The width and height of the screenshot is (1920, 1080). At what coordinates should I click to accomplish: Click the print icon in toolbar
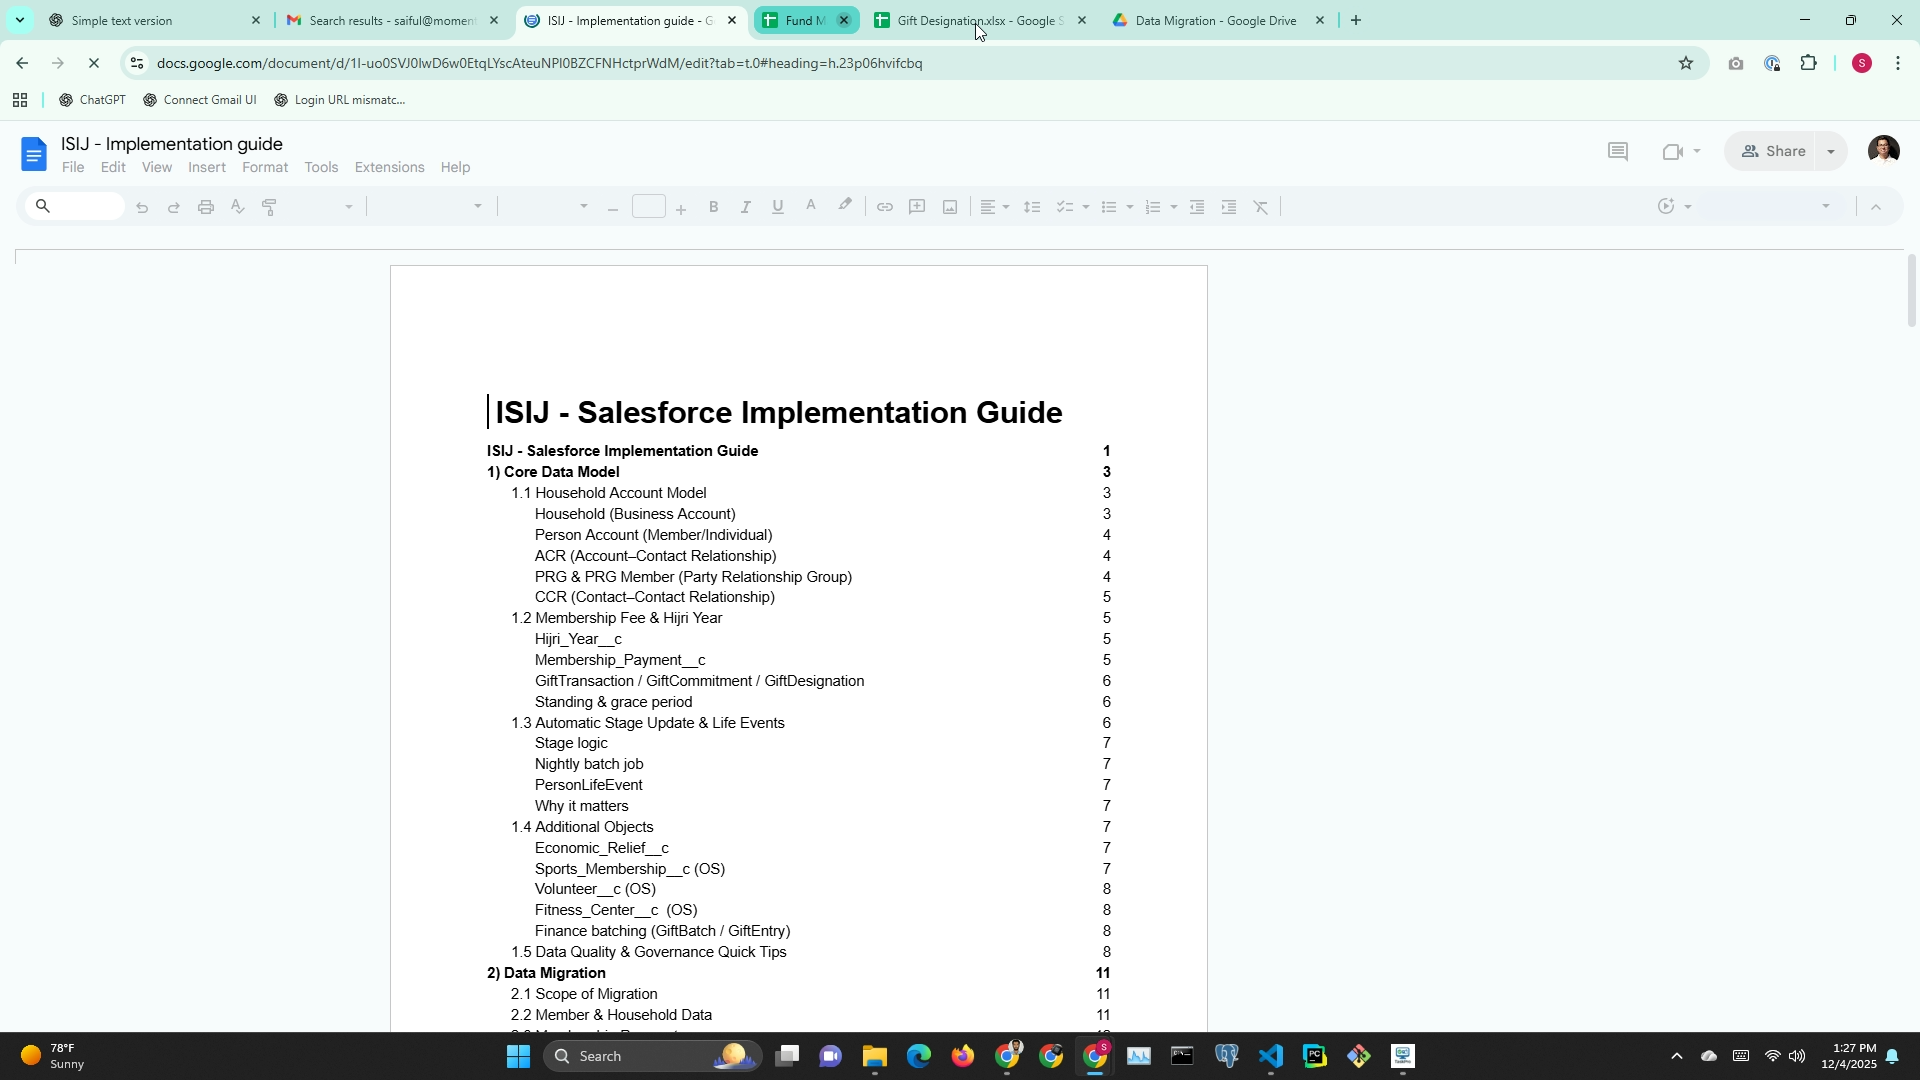tap(206, 207)
